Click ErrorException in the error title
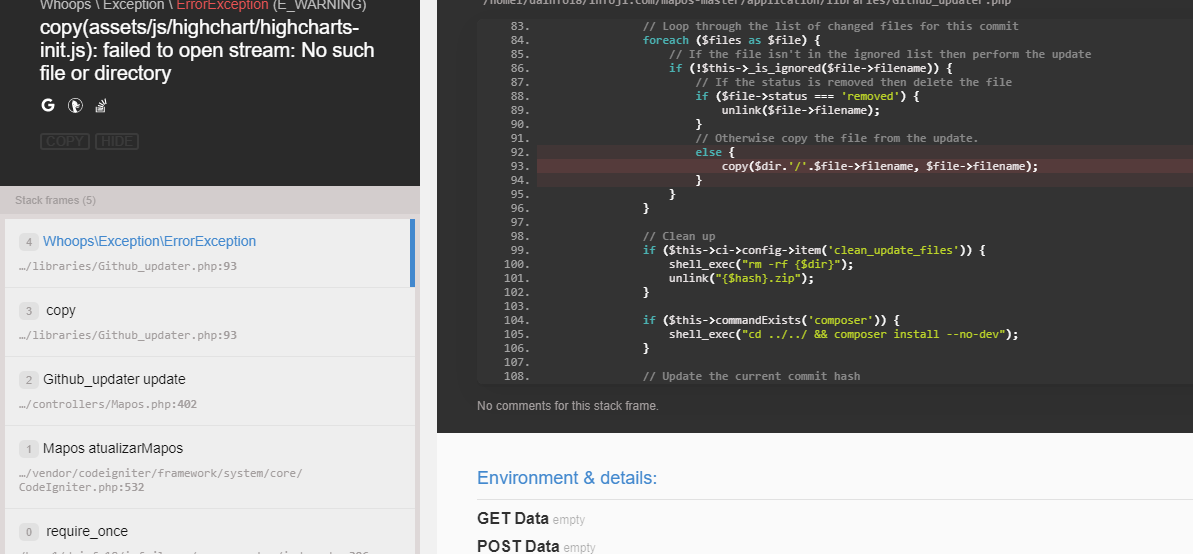The width and height of the screenshot is (1193, 554). (222, 6)
